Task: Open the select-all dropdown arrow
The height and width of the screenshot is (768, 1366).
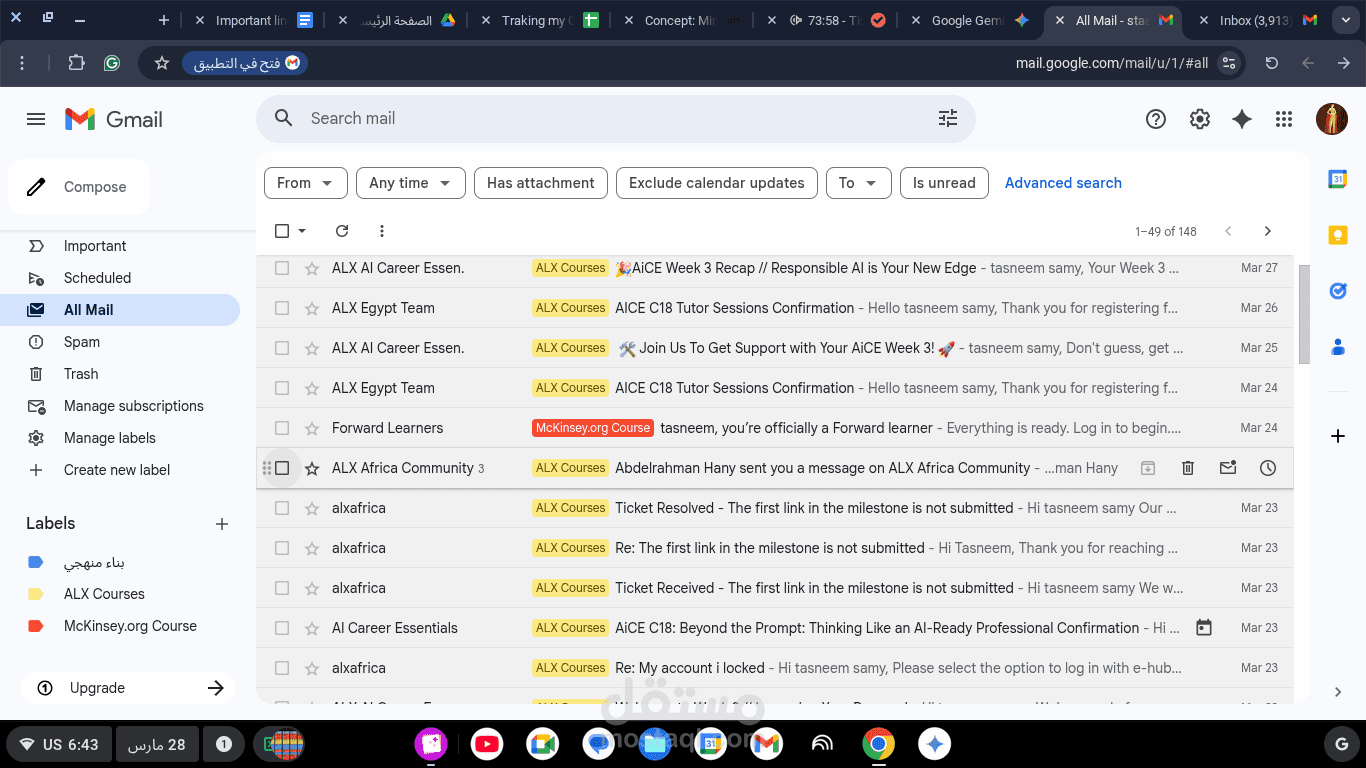Action: click(x=303, y=231)
